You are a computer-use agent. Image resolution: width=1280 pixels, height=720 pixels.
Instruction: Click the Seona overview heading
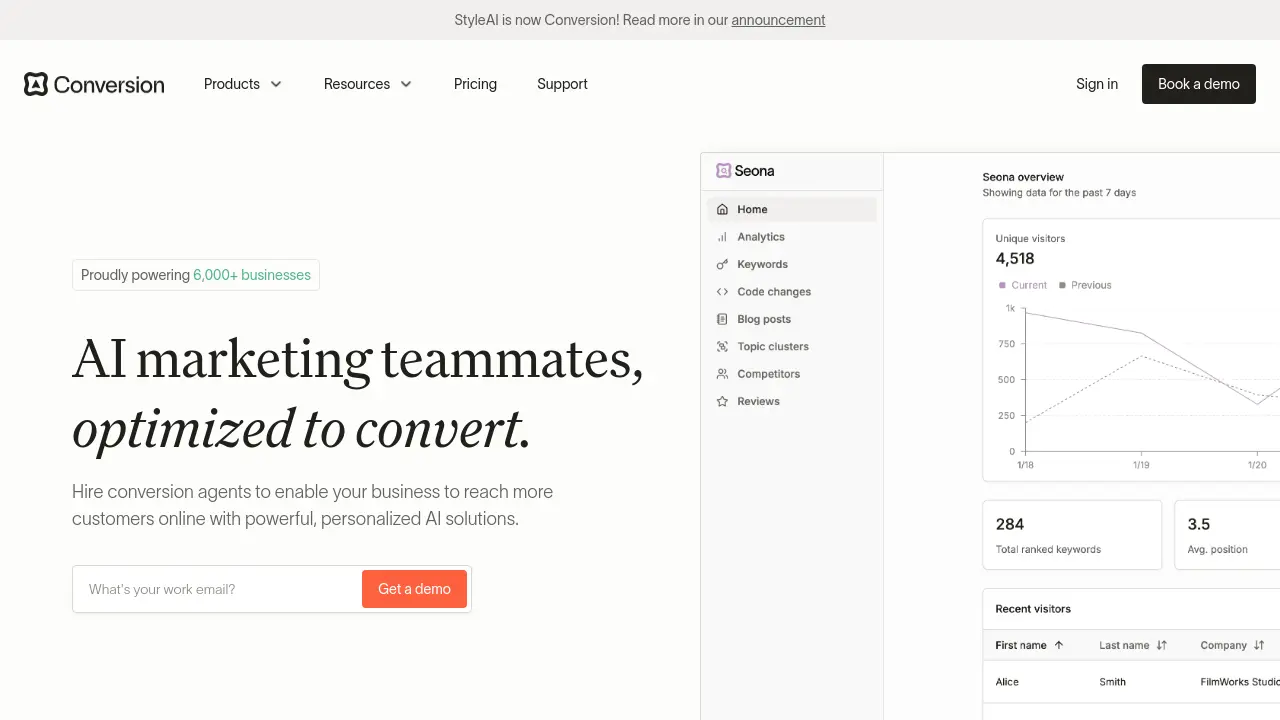(x=1023, y=177)
